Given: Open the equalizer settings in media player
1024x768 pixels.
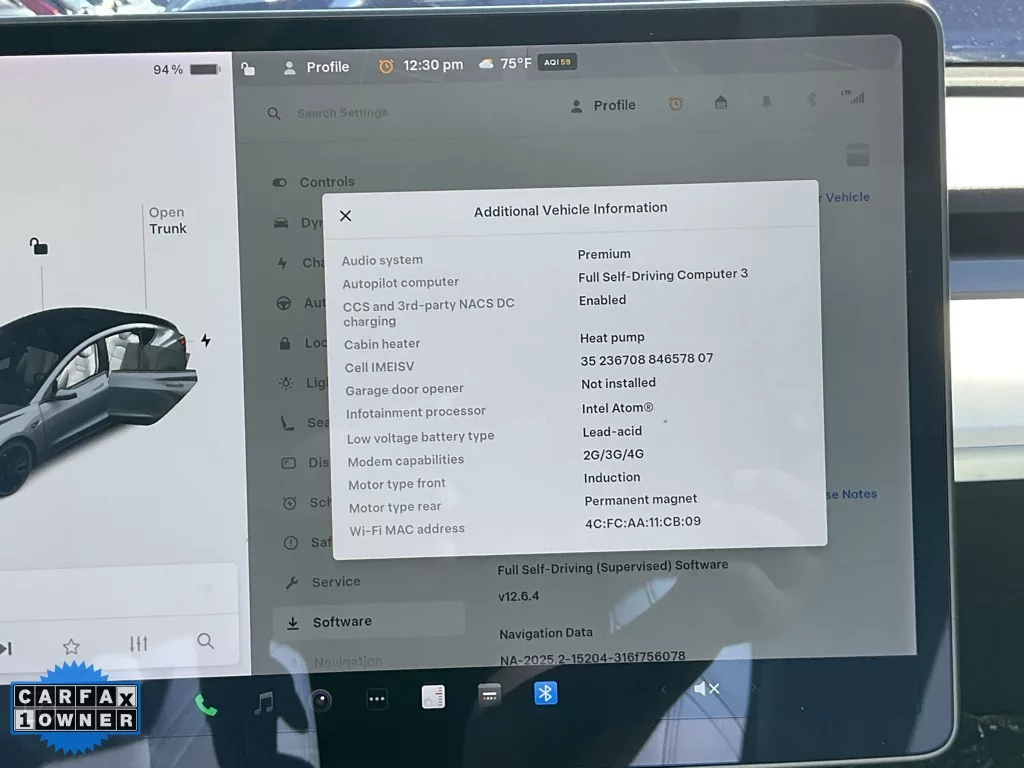Looking at the screenshot, I should (139, 644).
